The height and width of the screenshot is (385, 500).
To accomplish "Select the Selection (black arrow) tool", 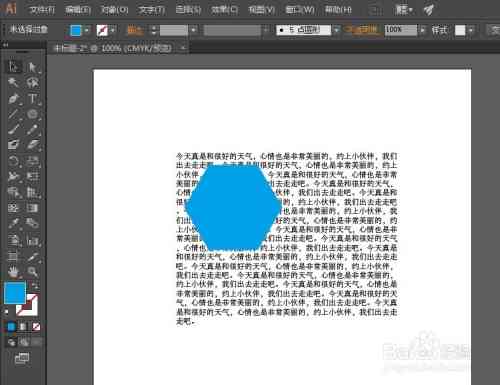I will 13,66.
